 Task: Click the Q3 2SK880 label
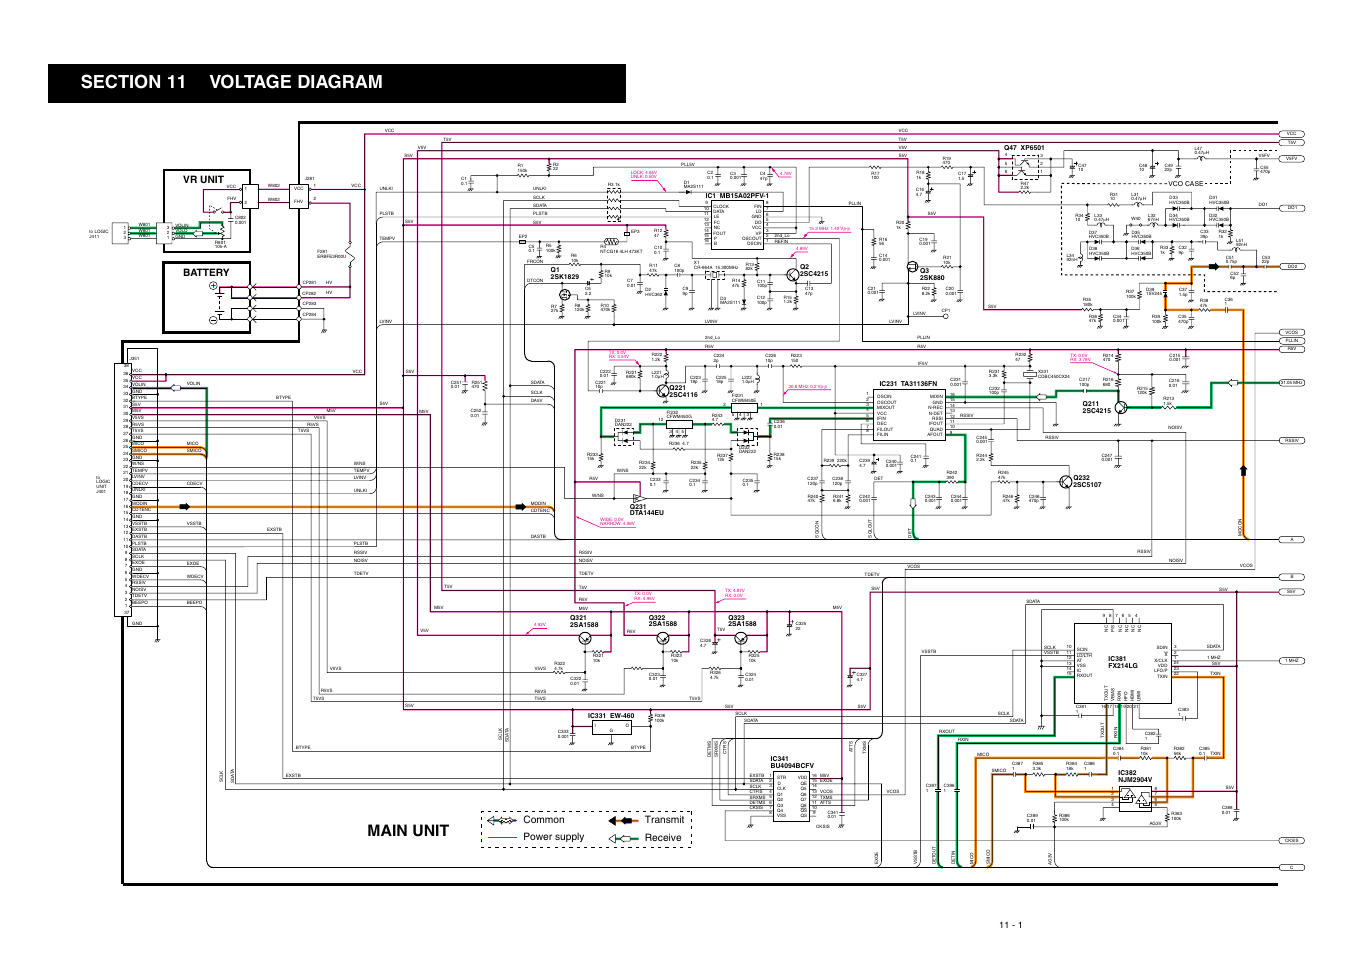pos(932,274)
